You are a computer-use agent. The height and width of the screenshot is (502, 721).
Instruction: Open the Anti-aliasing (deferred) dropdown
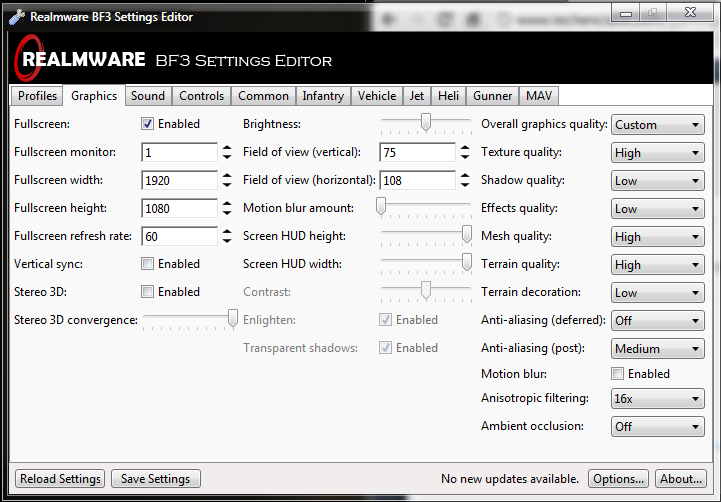coord(658,320)
